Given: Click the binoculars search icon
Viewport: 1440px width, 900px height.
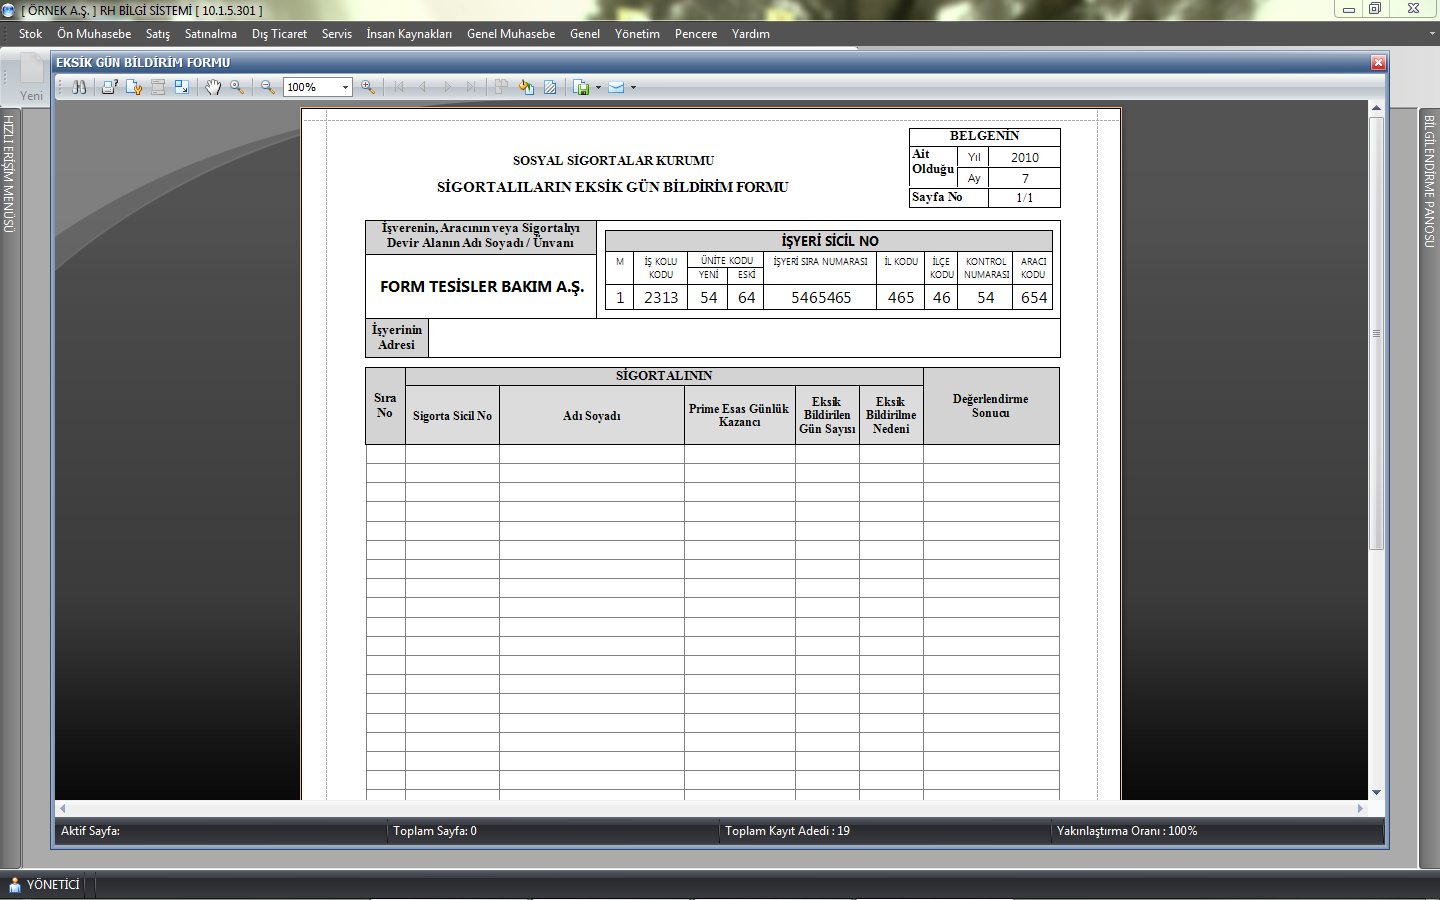Looking at the screenshot, I should (x=79, y=87).
